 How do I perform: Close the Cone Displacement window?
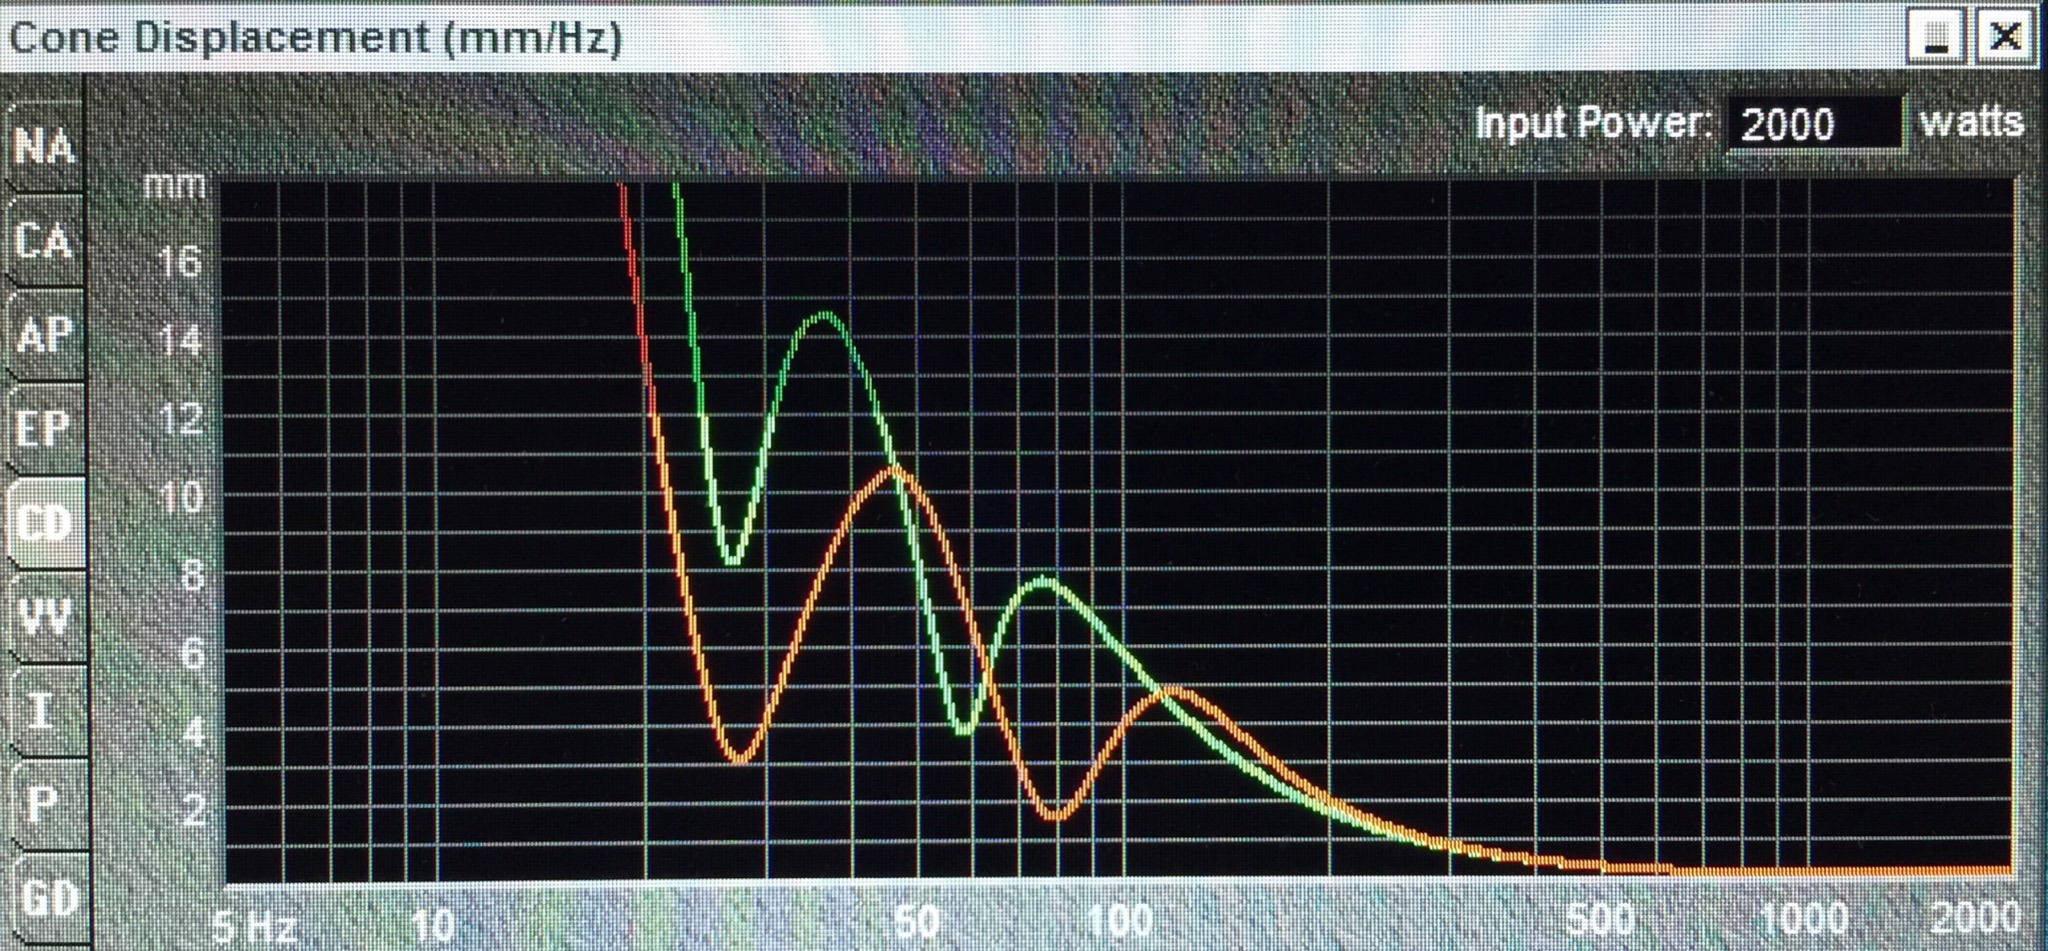(2004, 37)
